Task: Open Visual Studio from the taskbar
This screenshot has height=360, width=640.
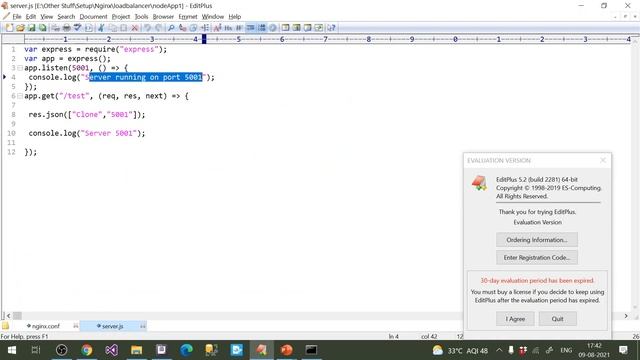Action: coord(111,350)
